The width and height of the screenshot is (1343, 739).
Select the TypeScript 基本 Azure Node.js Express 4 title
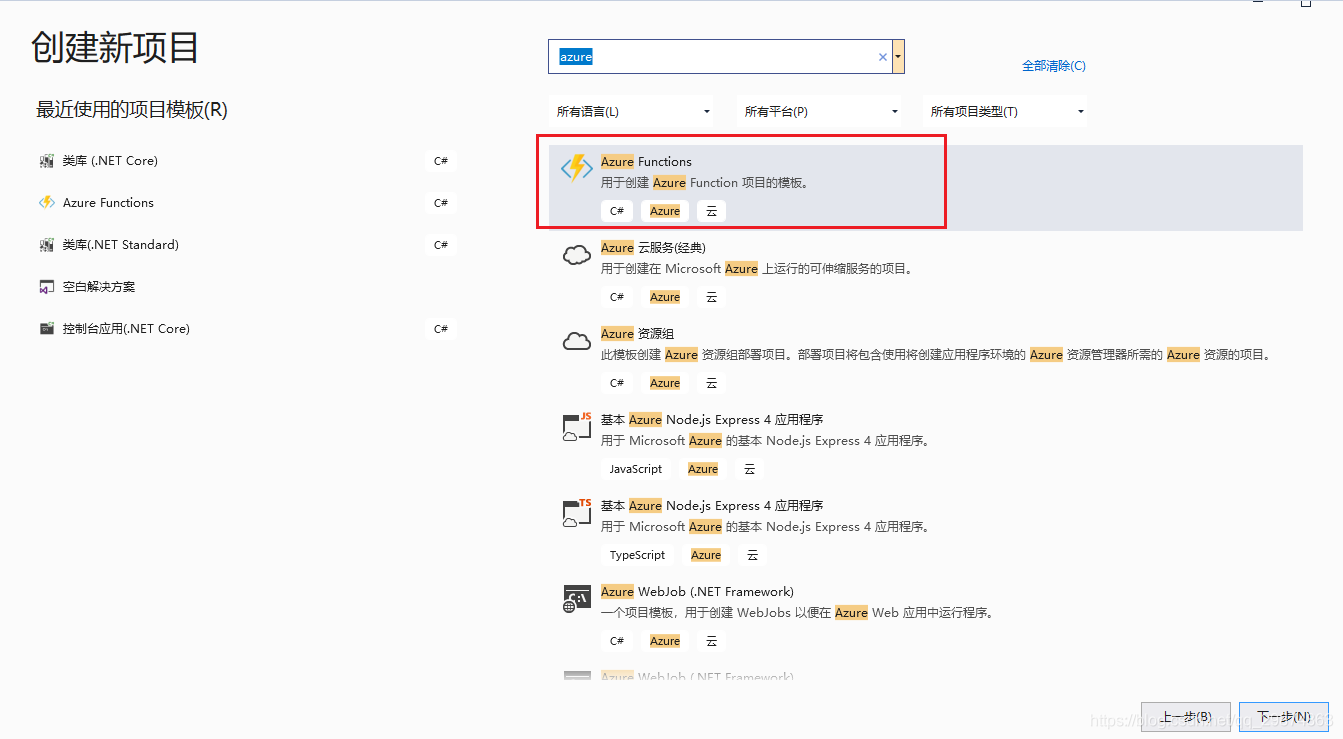tap(712, 506)
